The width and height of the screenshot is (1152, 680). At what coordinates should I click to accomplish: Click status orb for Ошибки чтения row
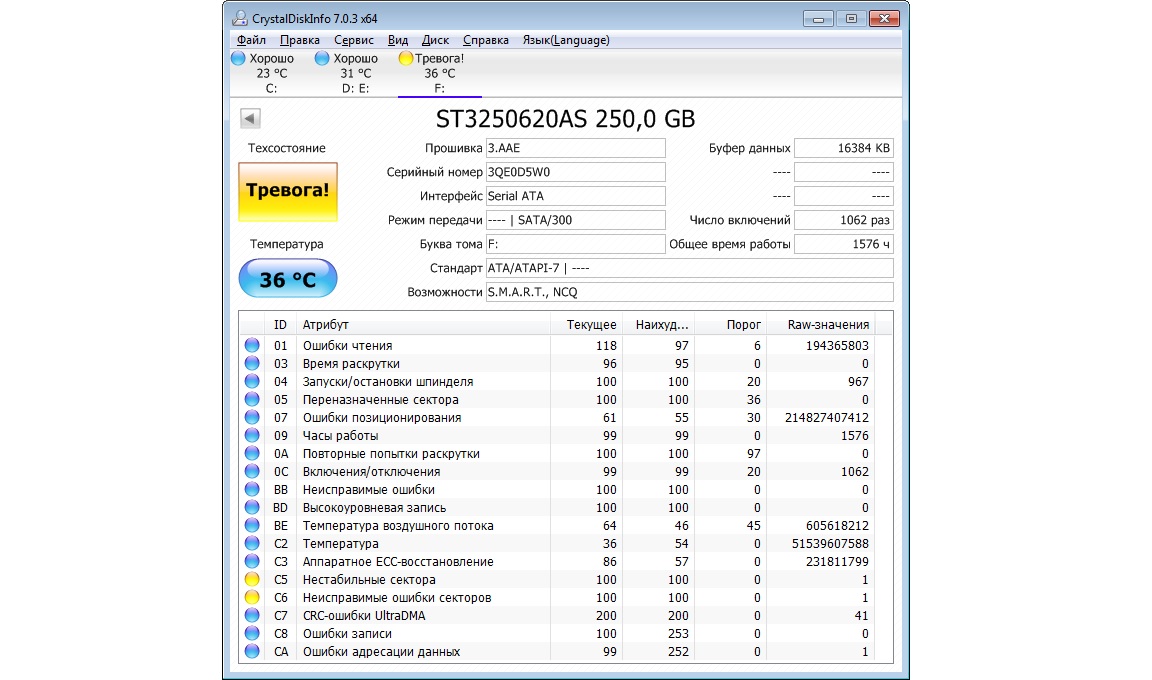[x=252, y=345]
